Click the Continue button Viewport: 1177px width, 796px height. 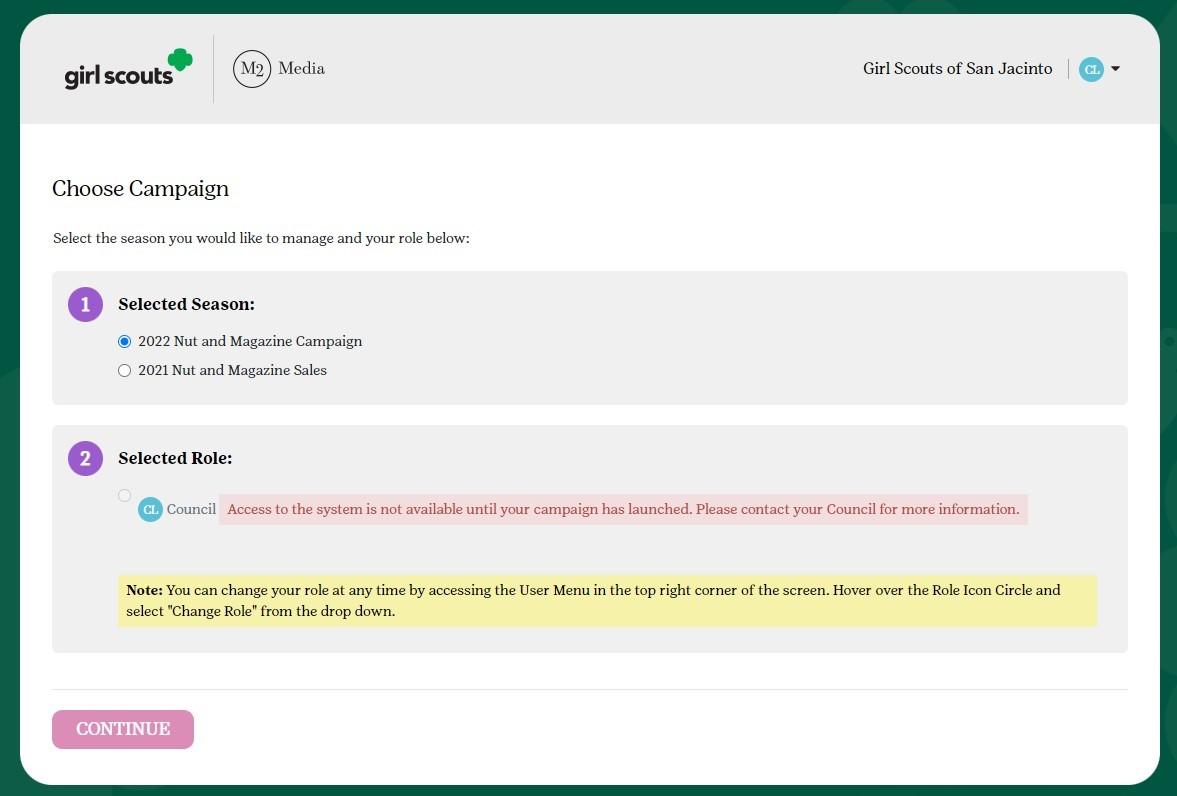point(123,729)
